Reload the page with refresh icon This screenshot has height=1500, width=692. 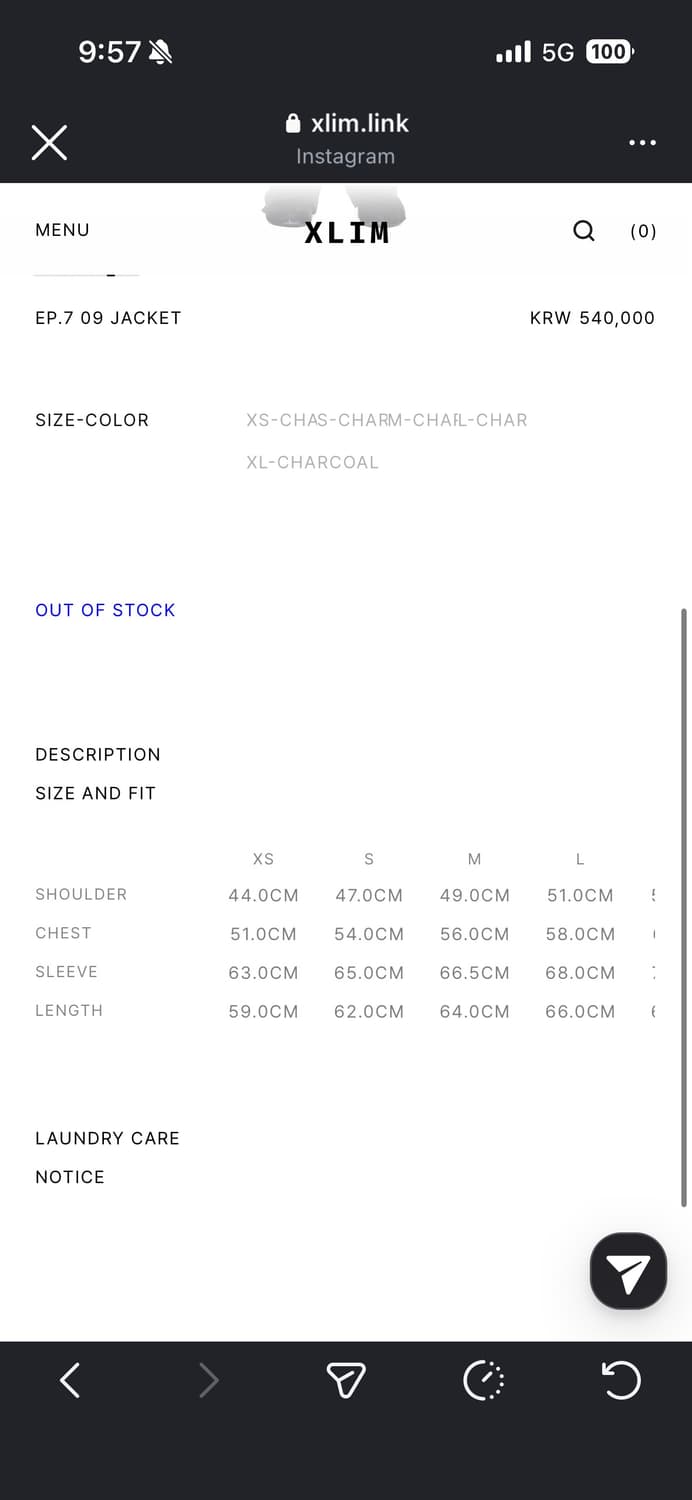click(621, 1381)
